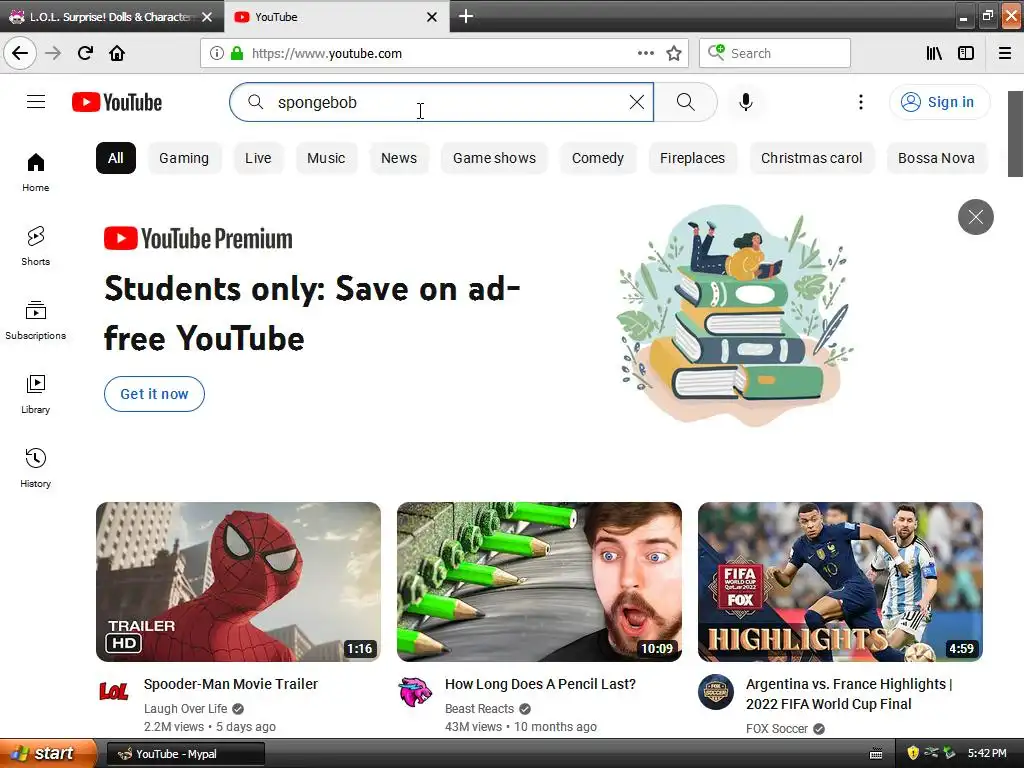Dismiss the YouTube Premium banner
Viewport: 1024px width, 768px height.
[976, 217]
